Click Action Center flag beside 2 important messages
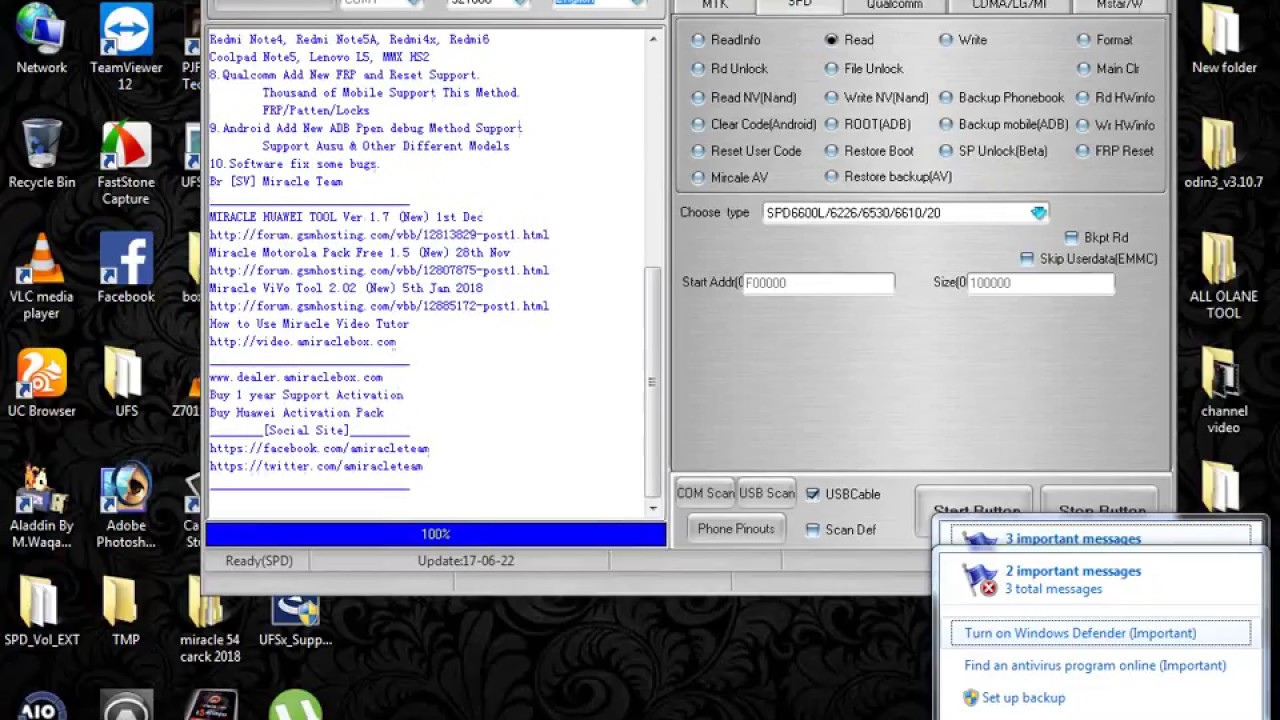 click(979, 579)
